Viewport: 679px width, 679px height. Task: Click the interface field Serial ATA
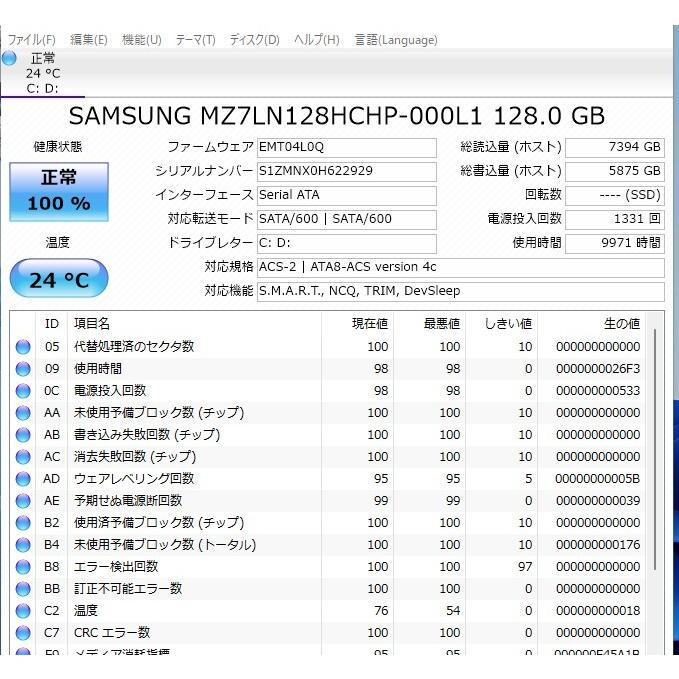click(x=346, y=196)
